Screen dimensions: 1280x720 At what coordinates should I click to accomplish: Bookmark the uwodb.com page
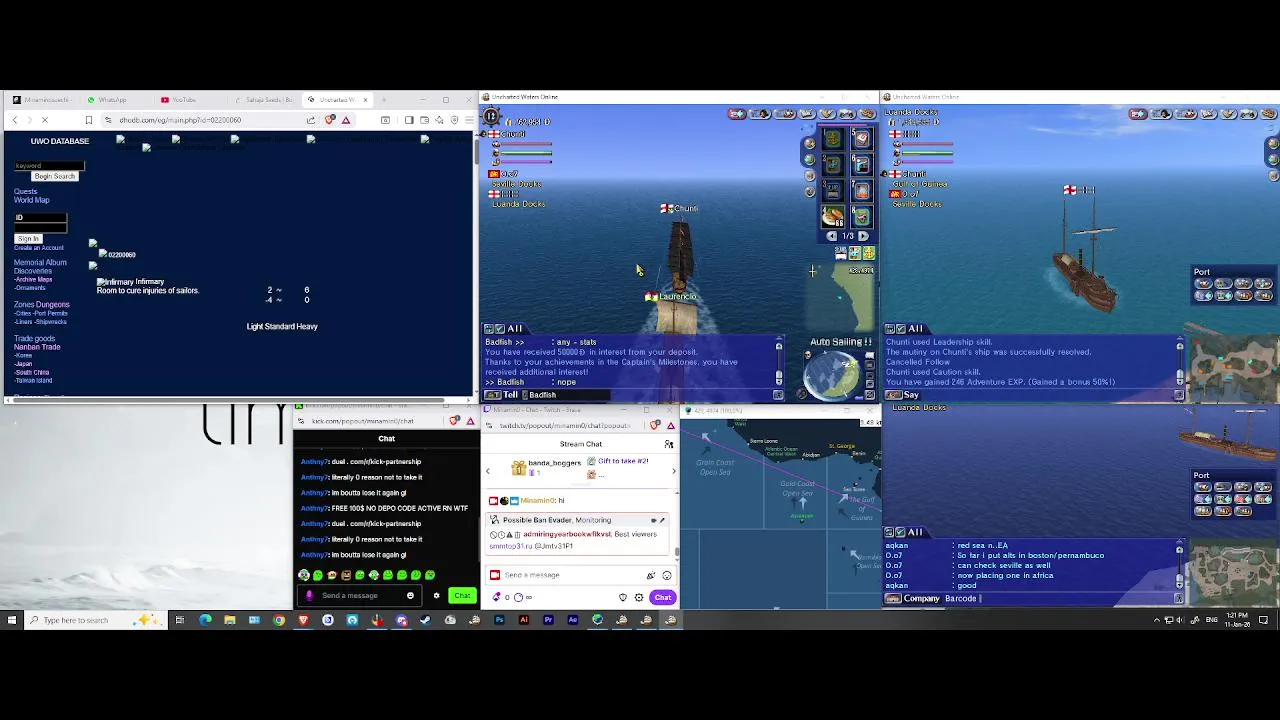[88, 120]
